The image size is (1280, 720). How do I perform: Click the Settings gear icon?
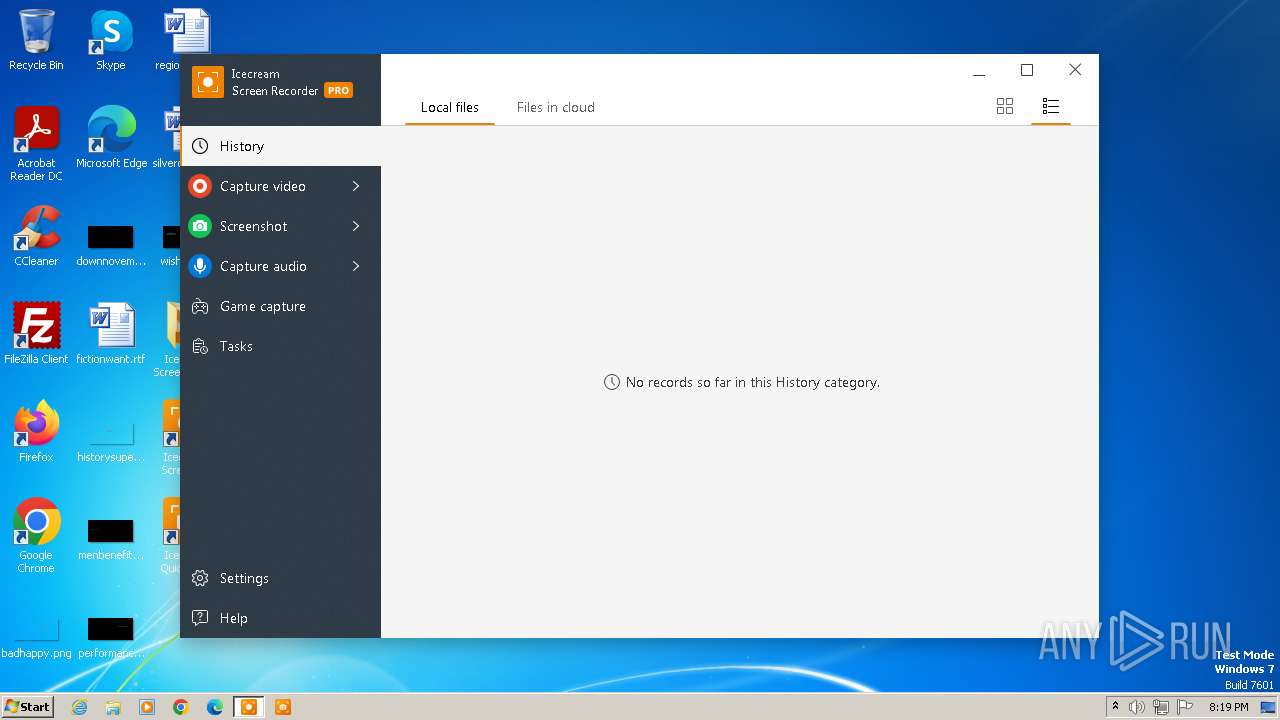(200, 578)
